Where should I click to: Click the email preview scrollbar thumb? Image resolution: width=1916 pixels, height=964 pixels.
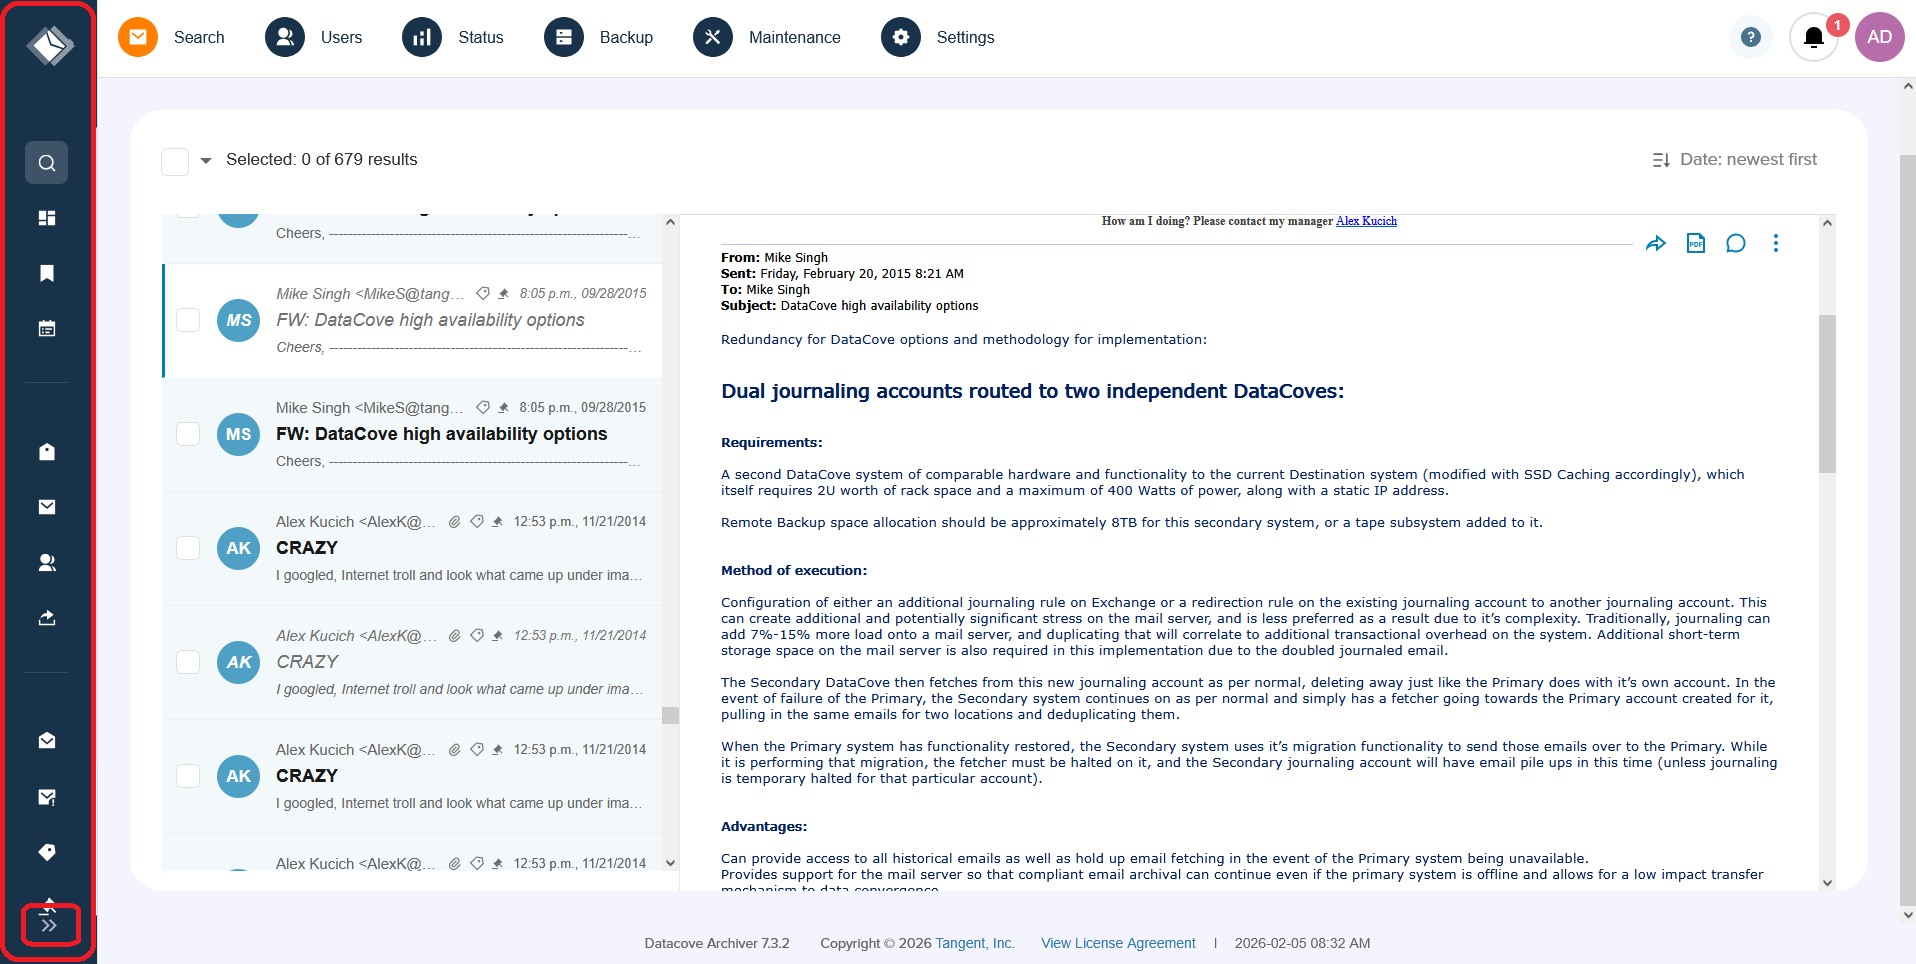click(1827, 393)
